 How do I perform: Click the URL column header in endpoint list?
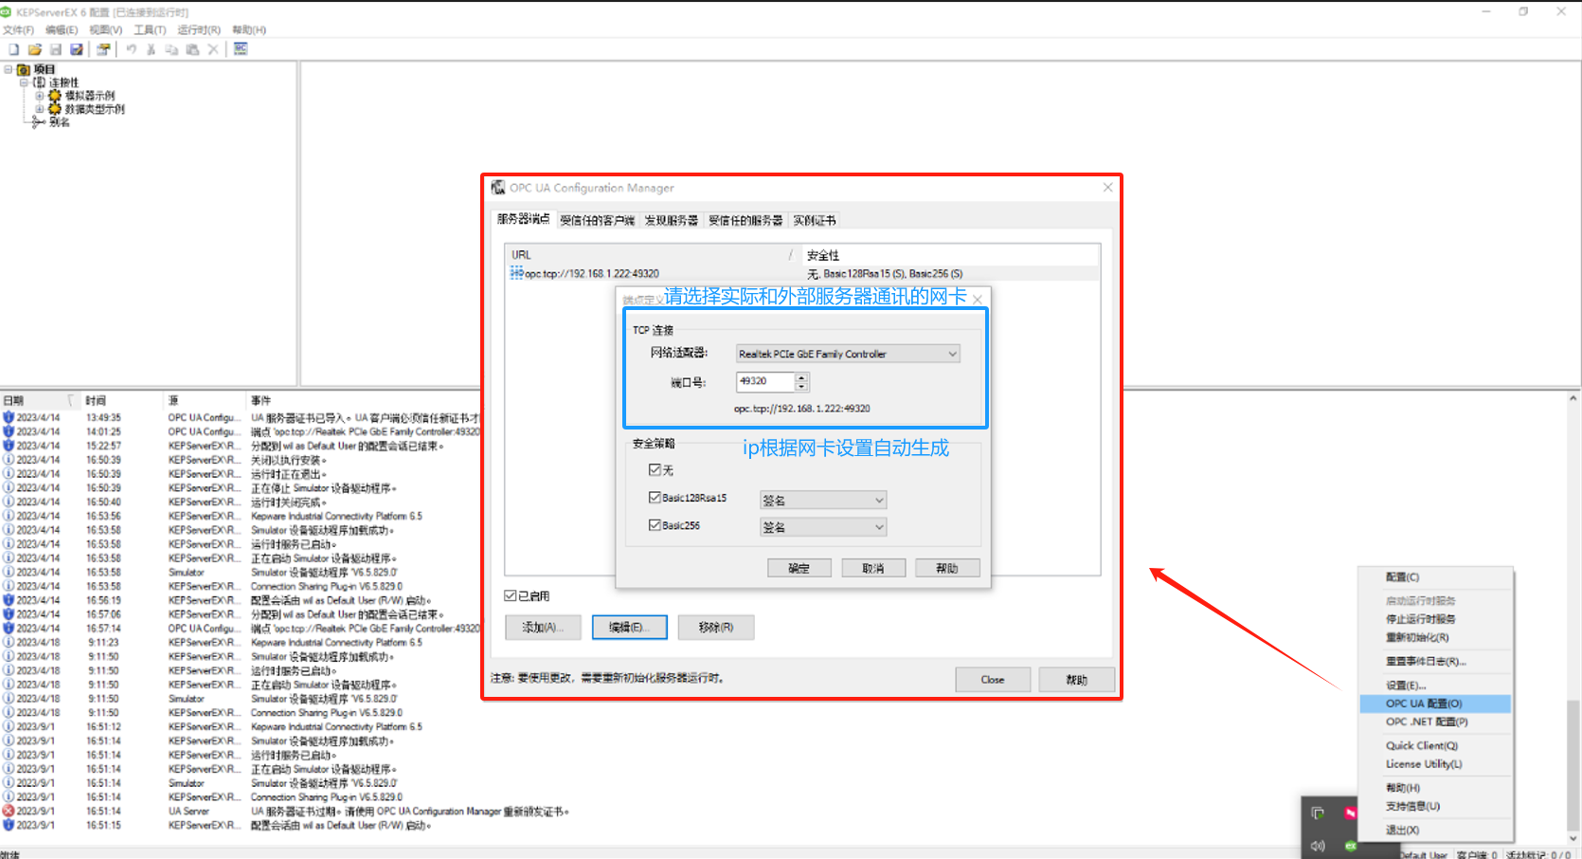[652, 255]
